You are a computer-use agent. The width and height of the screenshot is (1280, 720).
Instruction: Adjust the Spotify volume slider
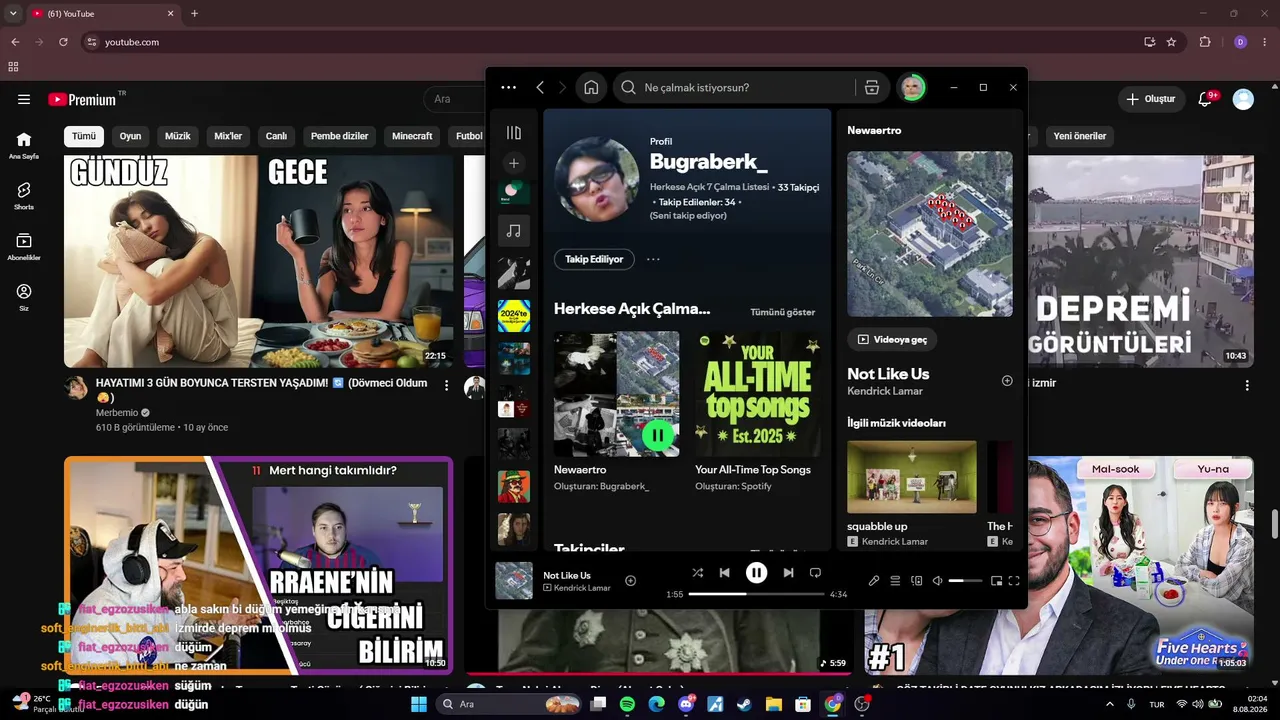pyautogui.click(x=965, y=581)
